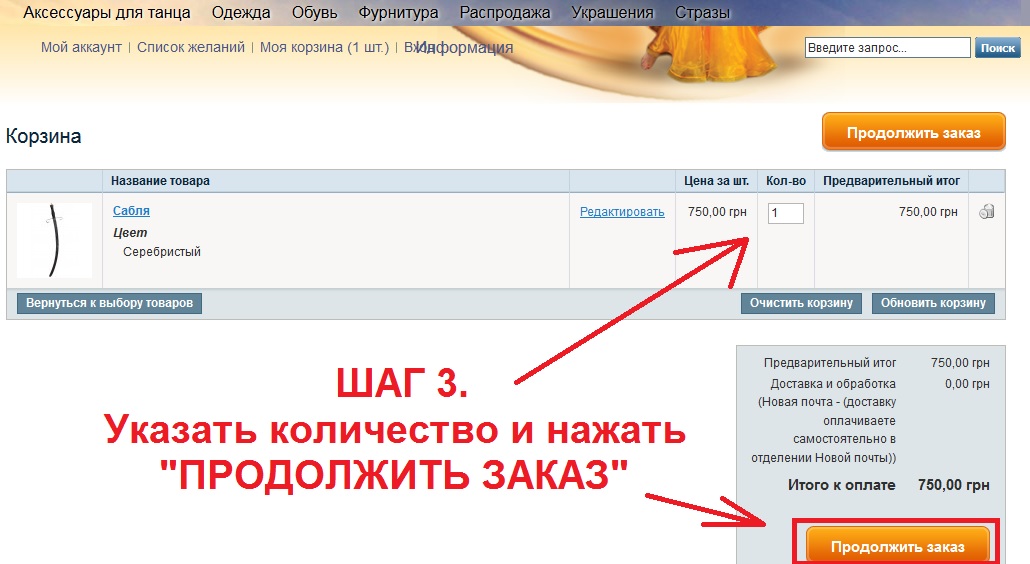Remove the Сабля item using the trash icon
This screenshot has height=564, width=1030.
987,212
